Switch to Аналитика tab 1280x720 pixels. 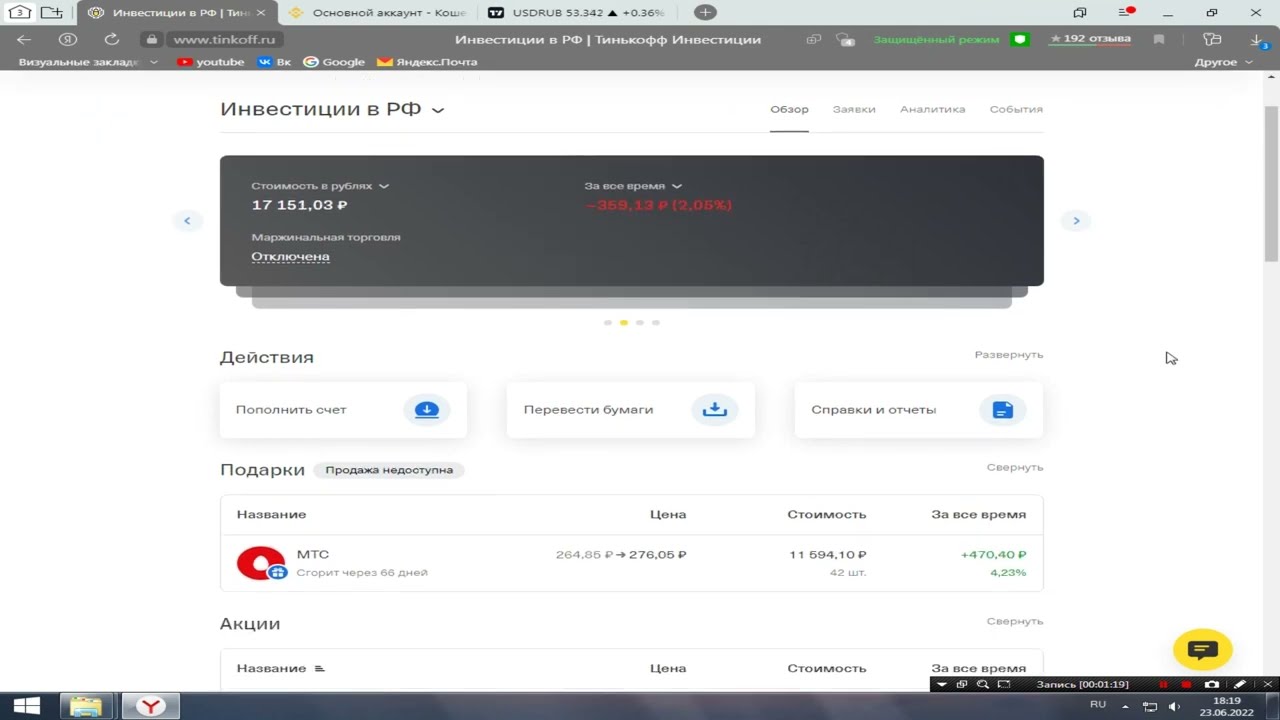932,109
